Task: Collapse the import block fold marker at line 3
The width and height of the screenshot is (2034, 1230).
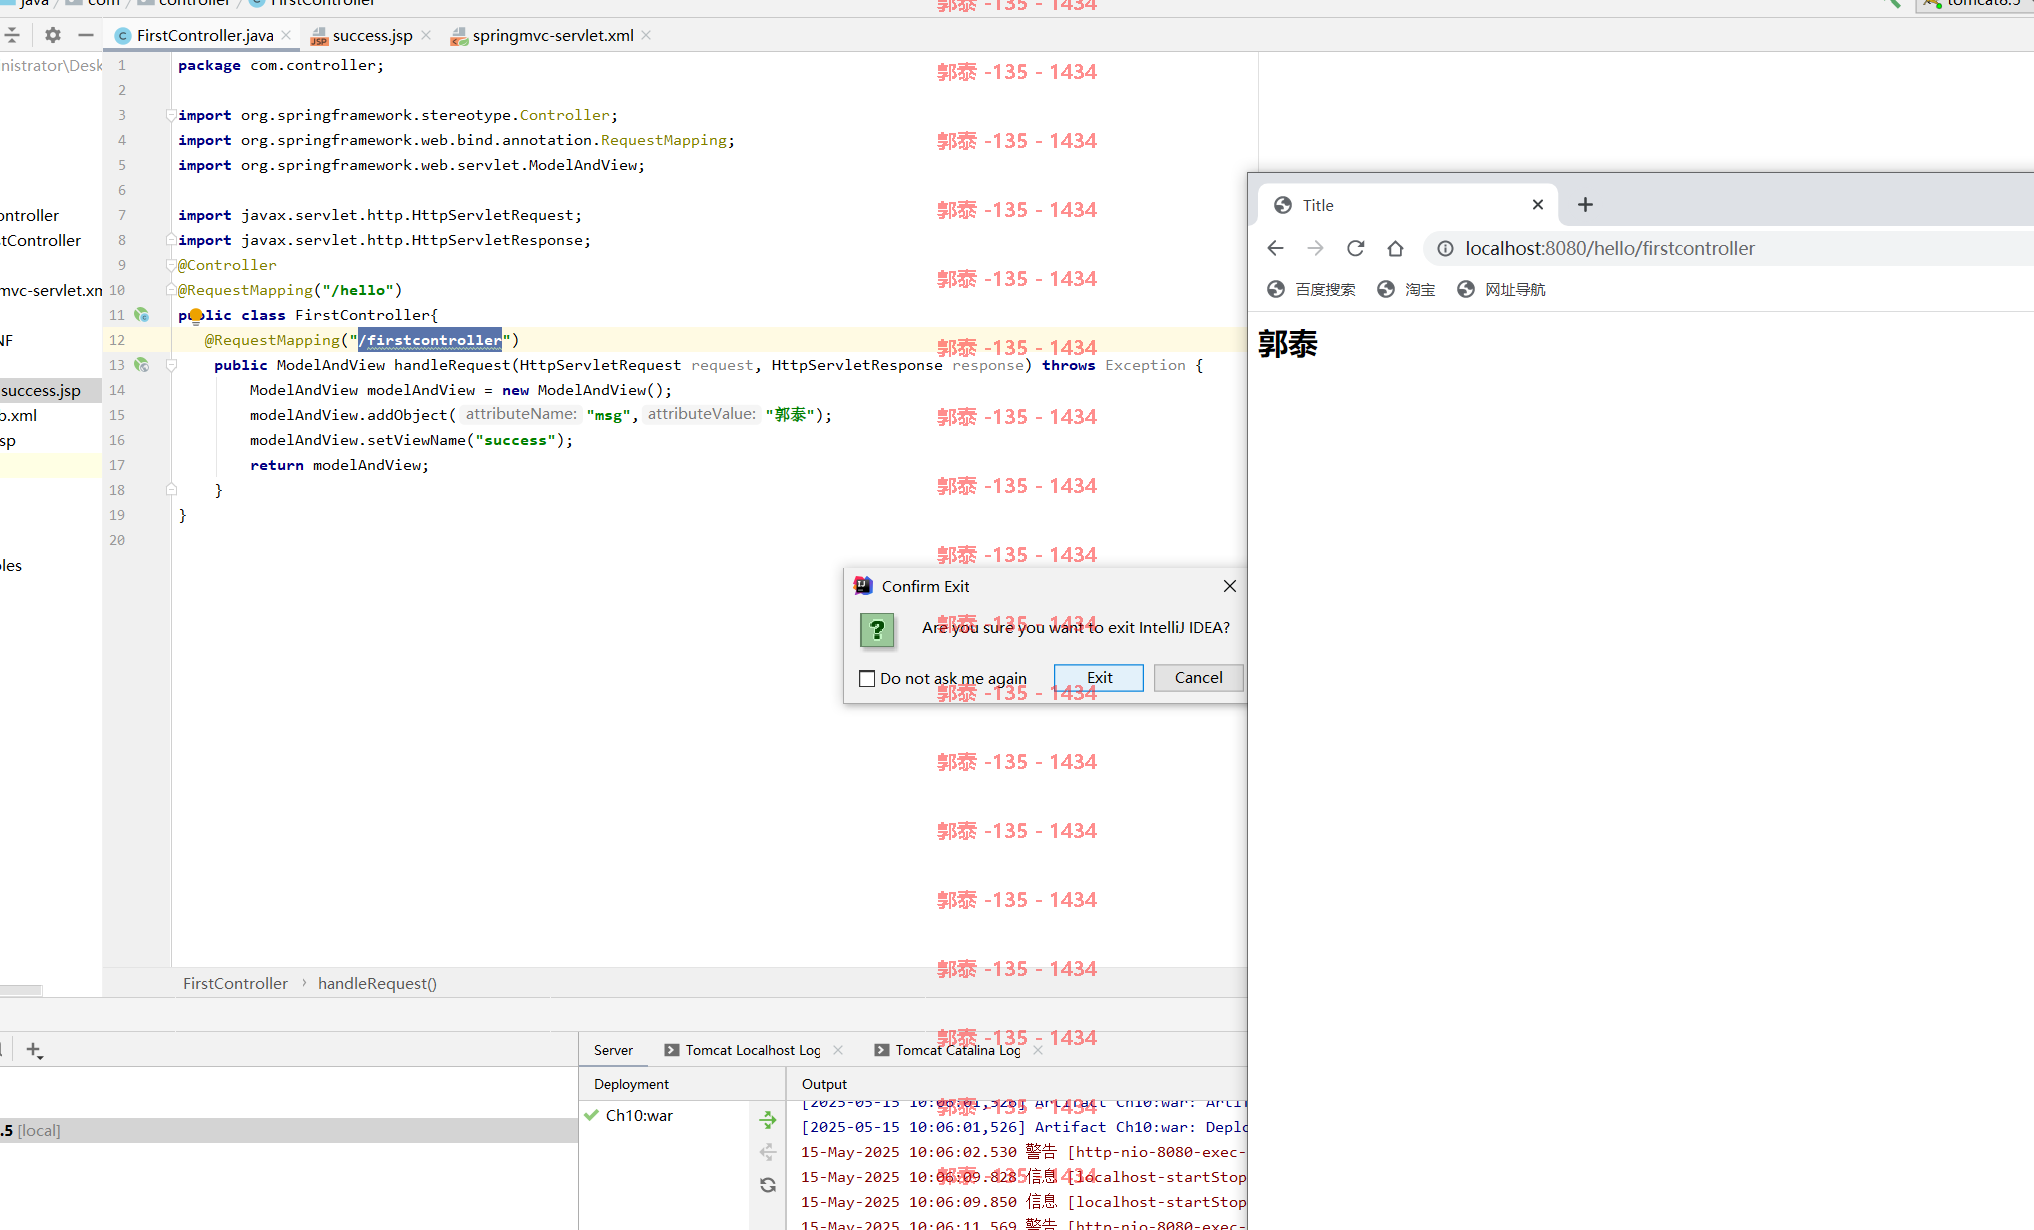Action: click(171, 115)
